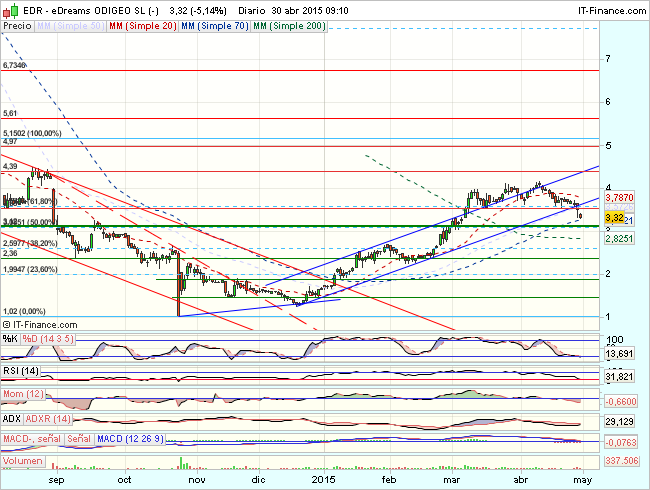
Task: Select the RSI (14) indicator label
Action: coord(21,371)
